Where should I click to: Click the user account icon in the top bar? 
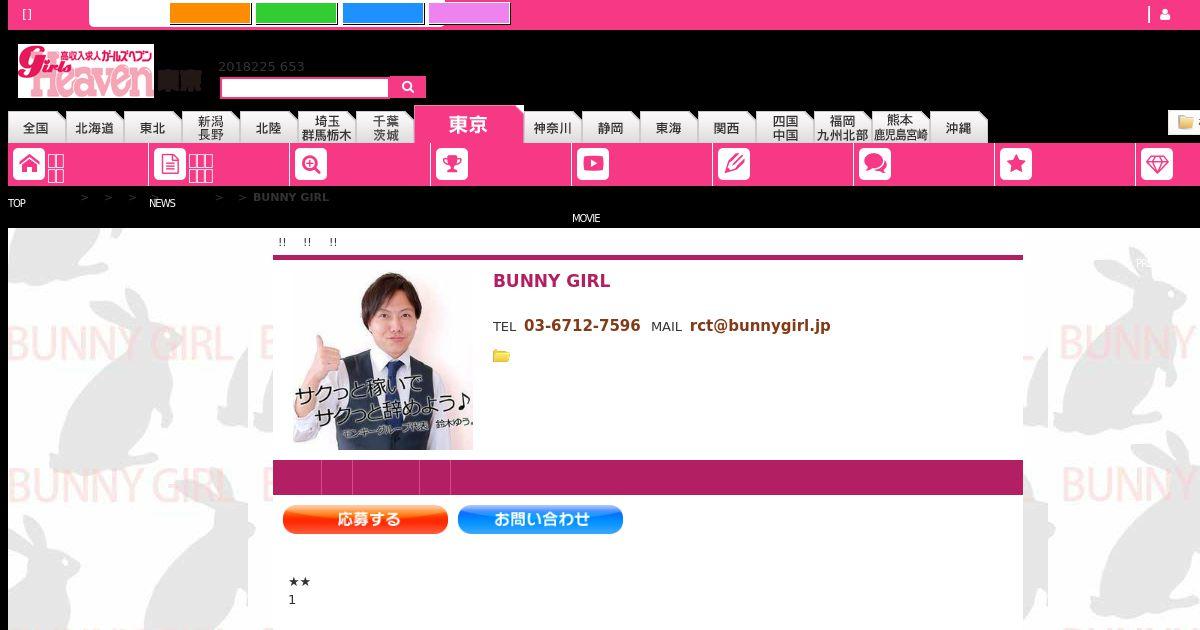1165,14
